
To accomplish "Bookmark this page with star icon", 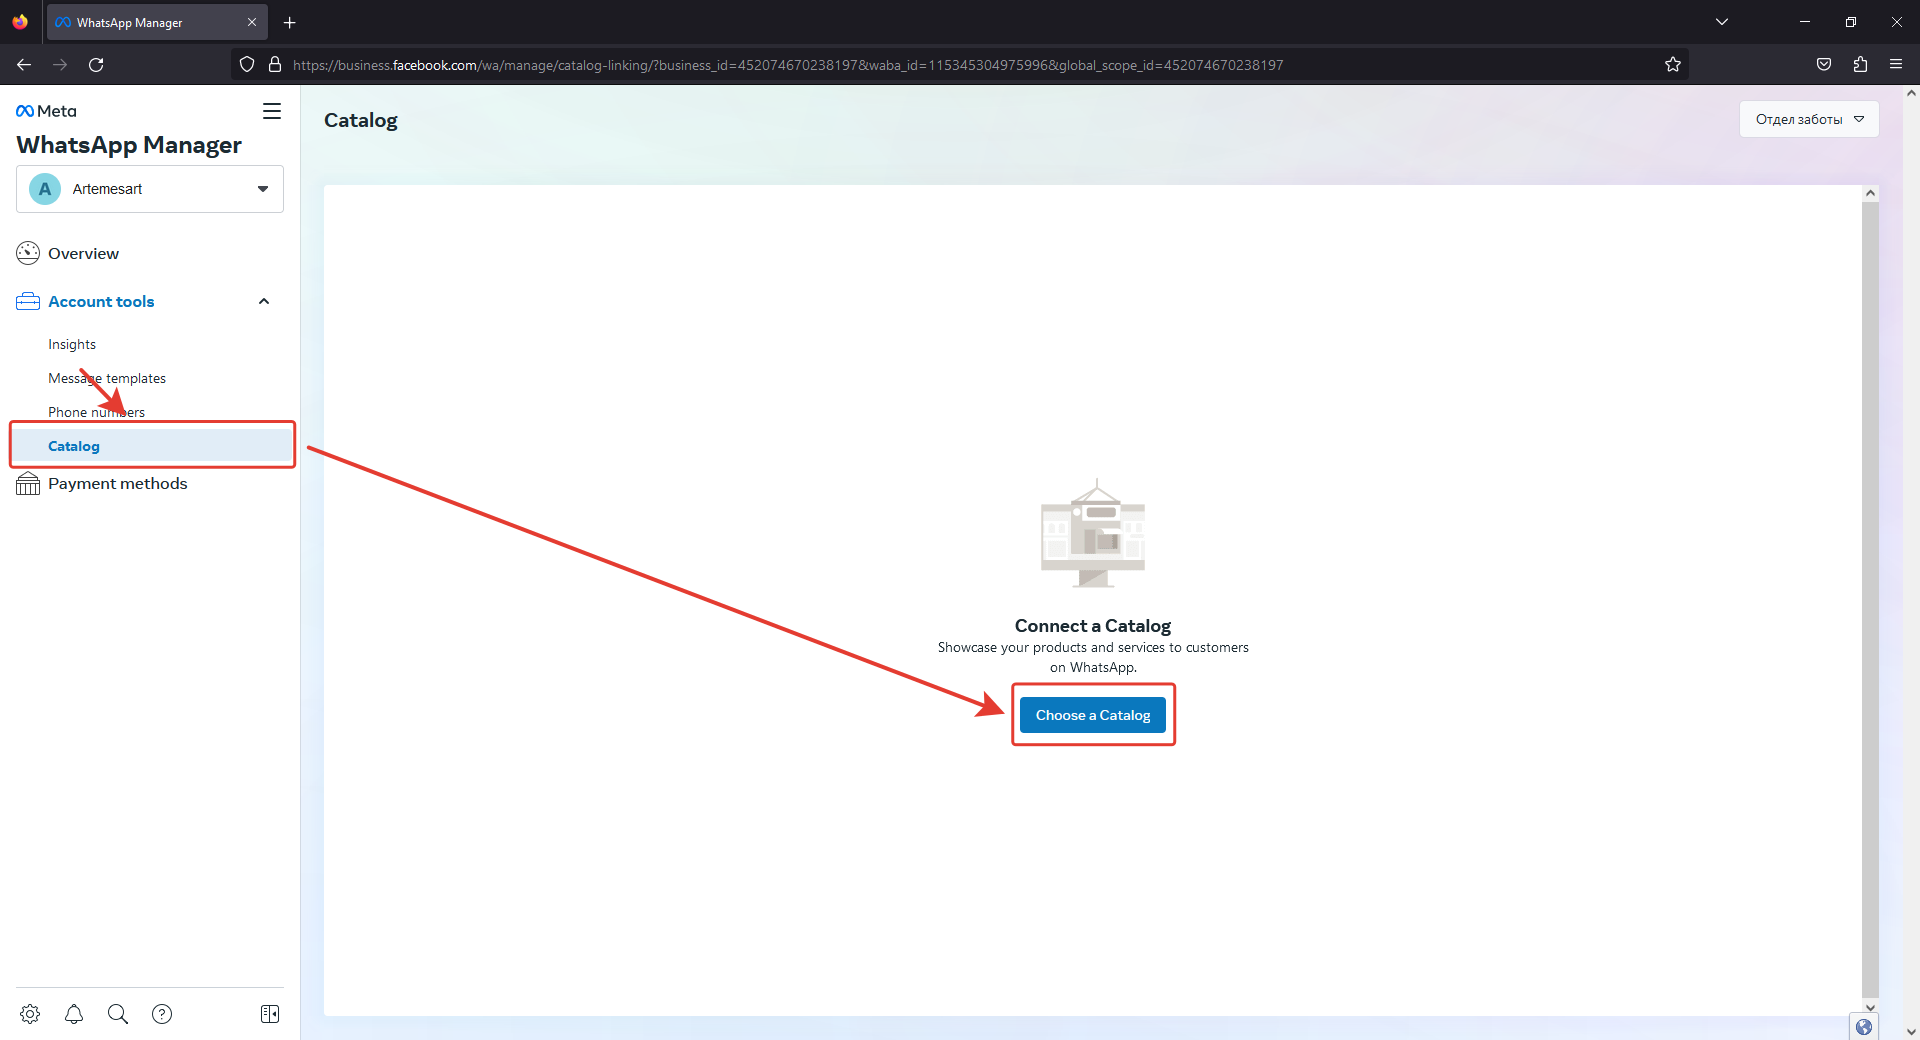I will pos(1673,64).
